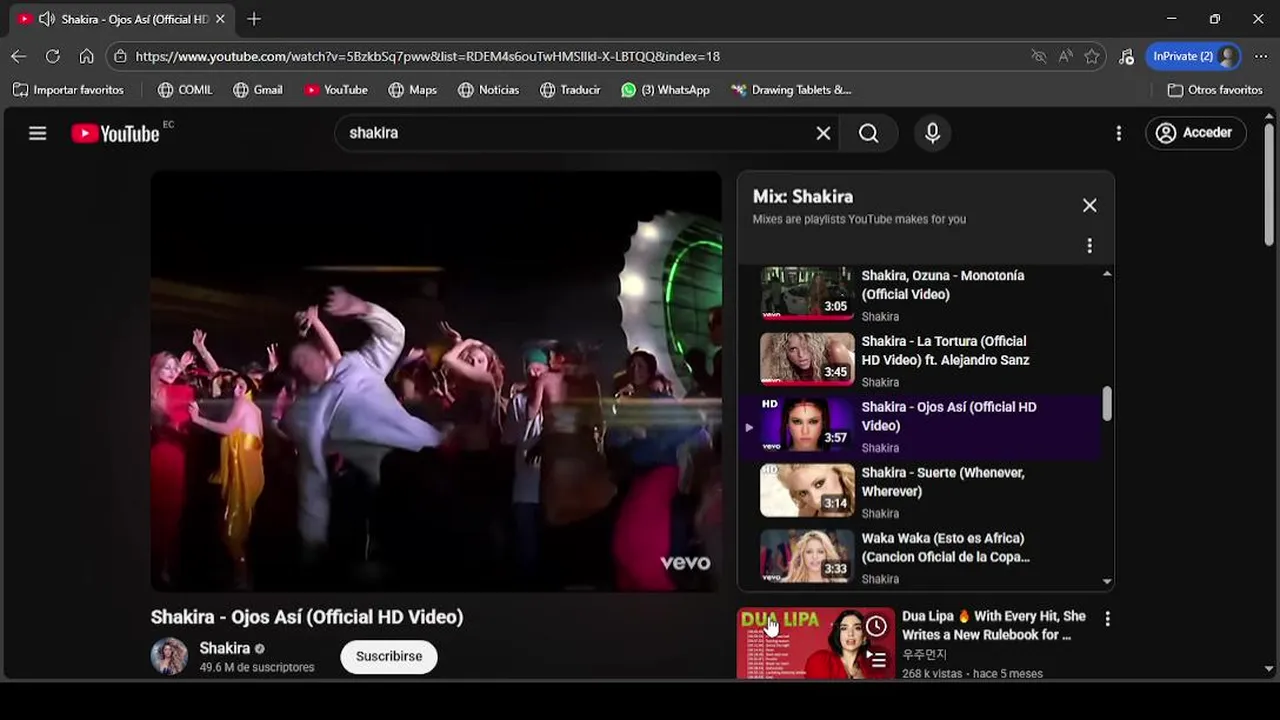
Task: Open the YouTube hamburger guide menu
Action: (38, 133)
